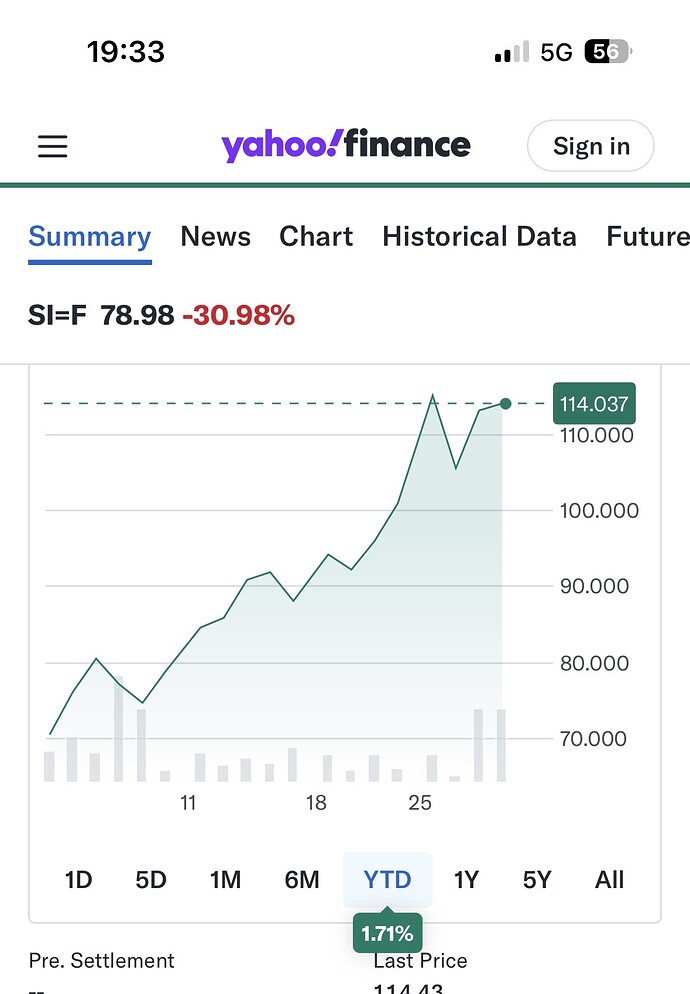Select the YTD range option
Viewport: 690px width, 994px height.
coord(387,880)
